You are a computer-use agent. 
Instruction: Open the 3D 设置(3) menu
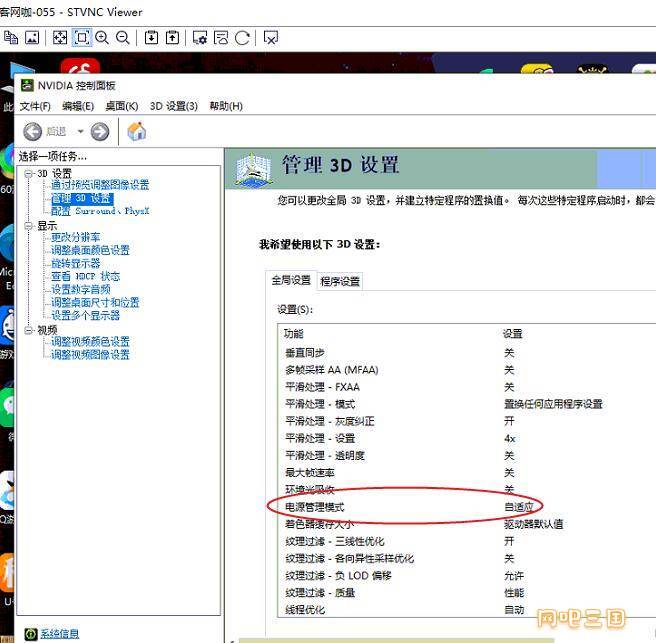(174, 106)
